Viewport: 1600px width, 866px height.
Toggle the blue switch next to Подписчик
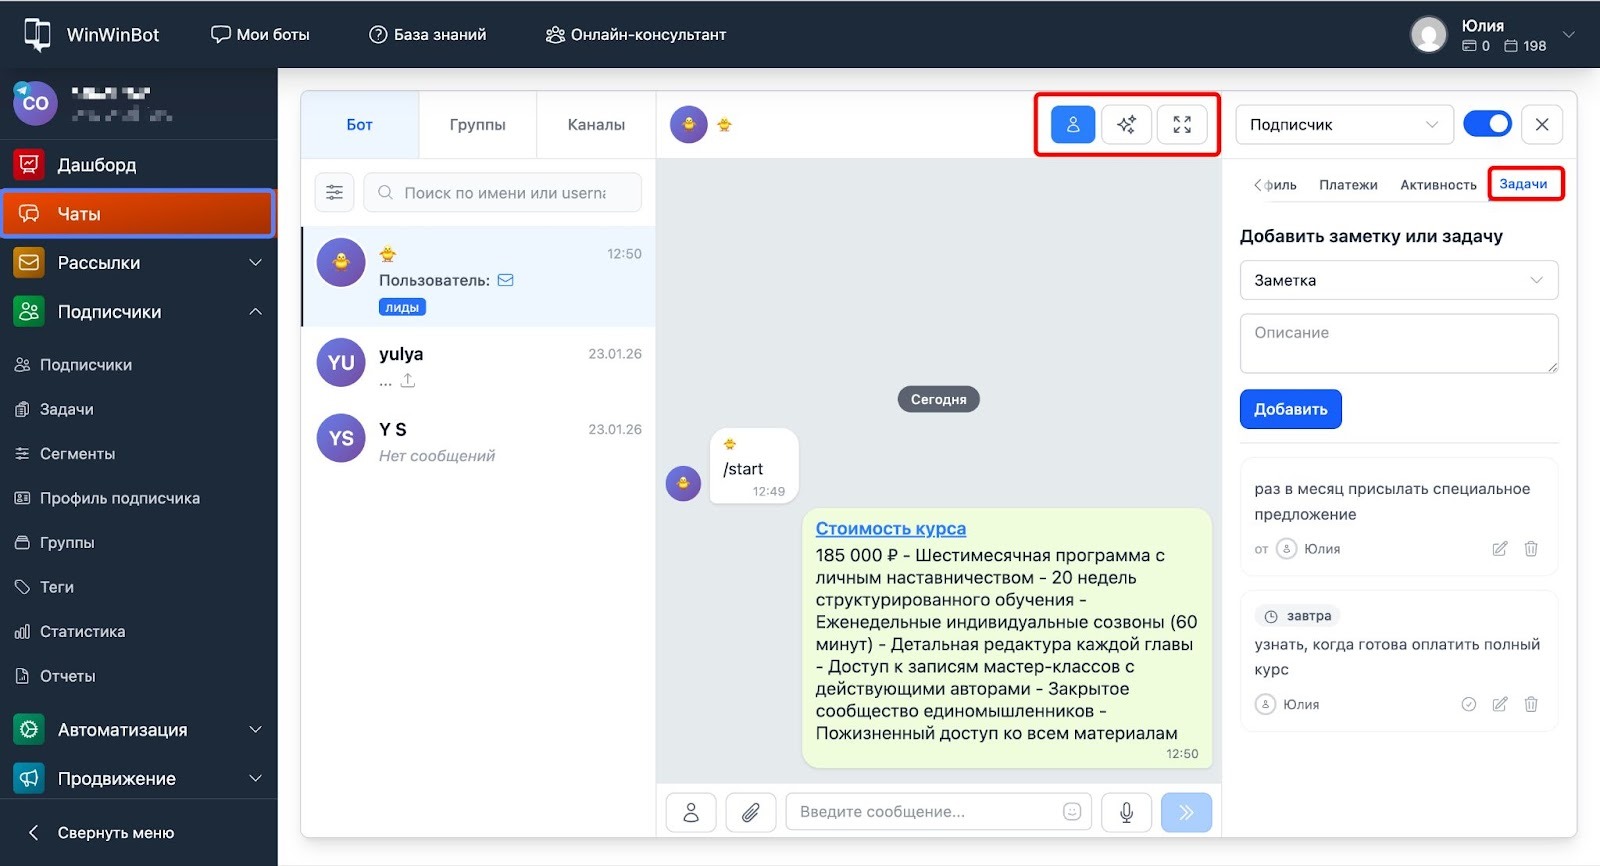1487,124
